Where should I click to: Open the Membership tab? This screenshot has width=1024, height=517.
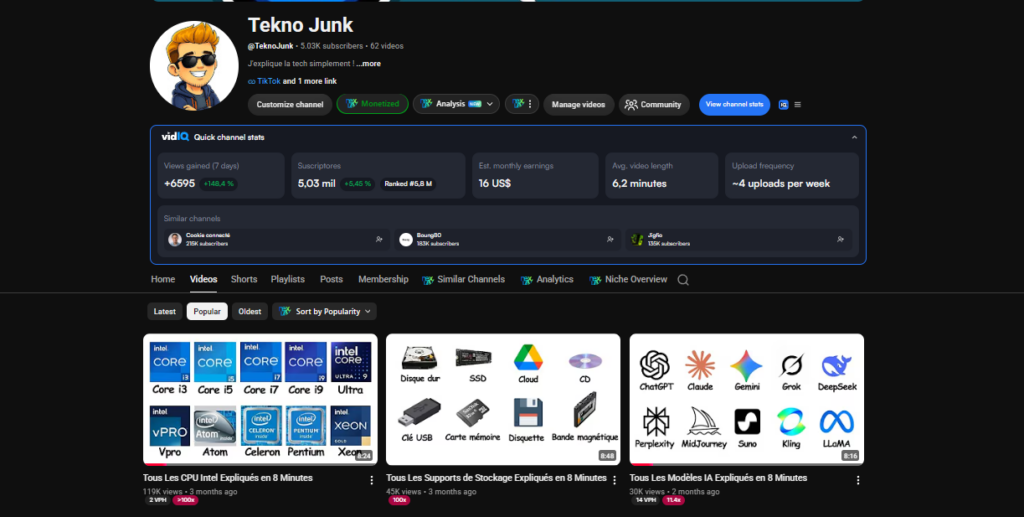[383, 279]
